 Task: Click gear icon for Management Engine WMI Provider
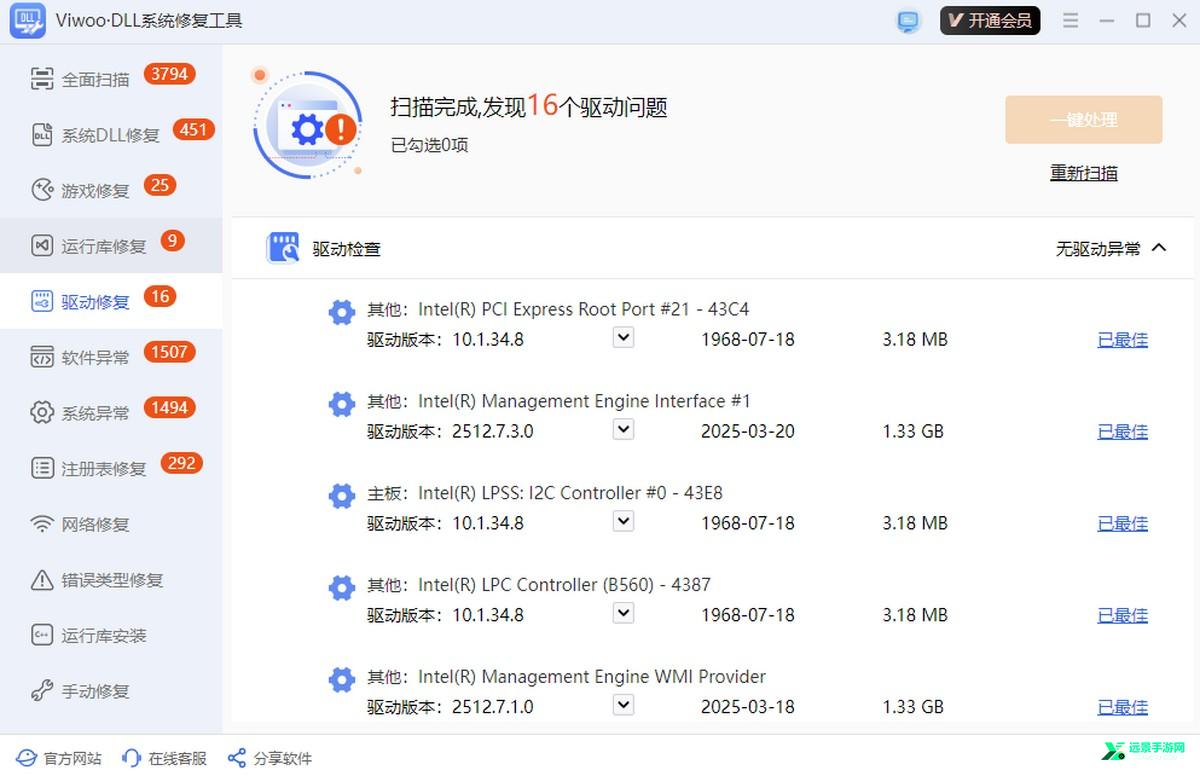click(342, 680)
